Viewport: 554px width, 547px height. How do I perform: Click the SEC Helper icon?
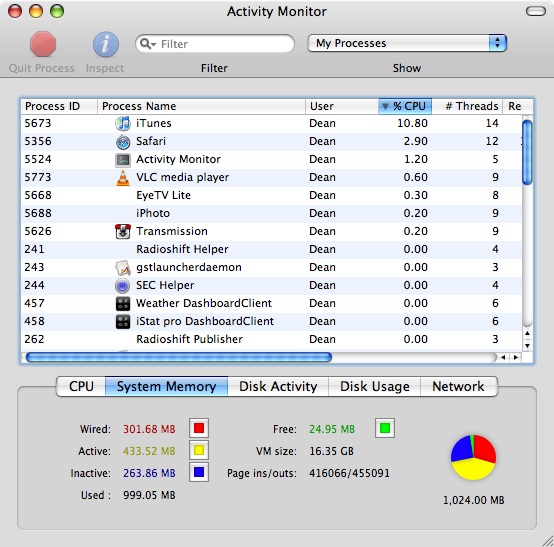point(123,286)
